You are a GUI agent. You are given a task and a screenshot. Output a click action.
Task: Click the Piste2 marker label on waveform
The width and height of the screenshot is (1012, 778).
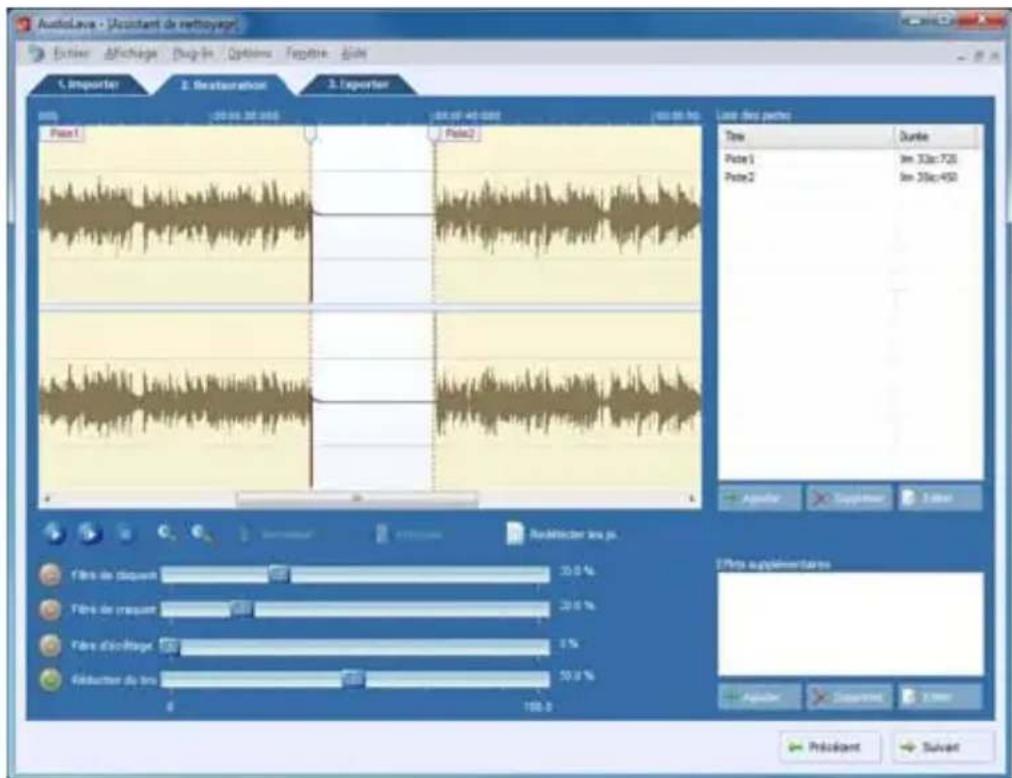pos(459,134)
